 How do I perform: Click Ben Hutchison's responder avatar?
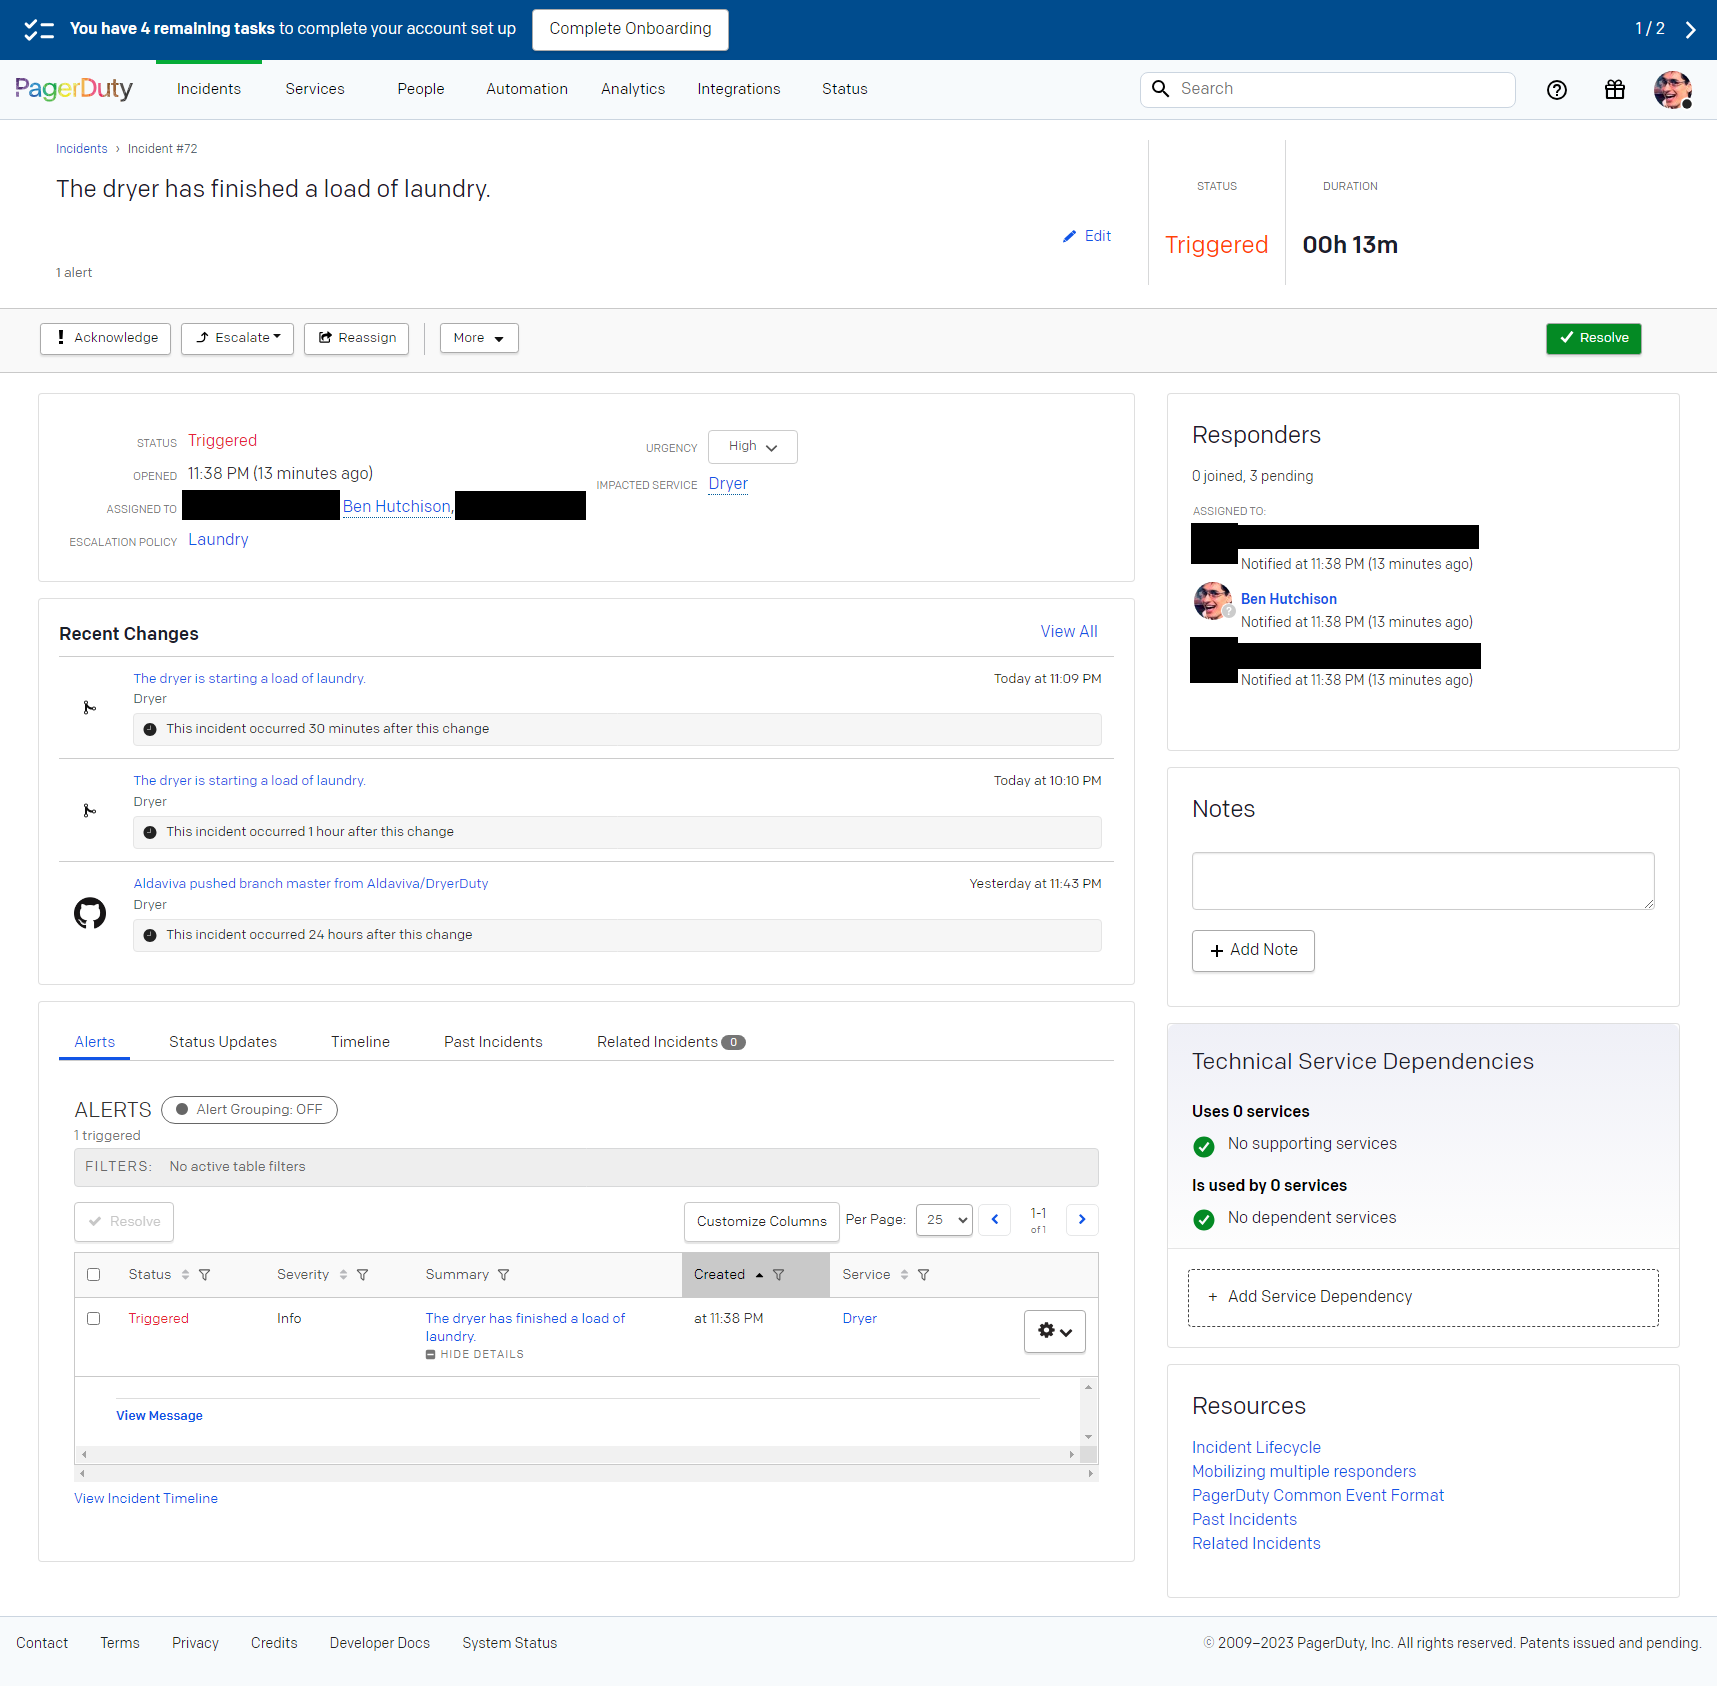[x=1213, y=601]
